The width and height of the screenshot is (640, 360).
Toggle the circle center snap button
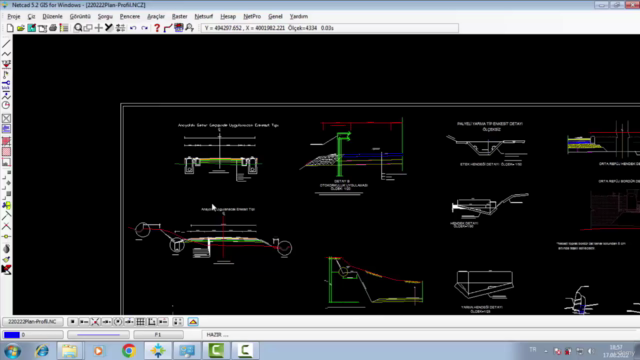pyautogui.click(x=118, y=322)
